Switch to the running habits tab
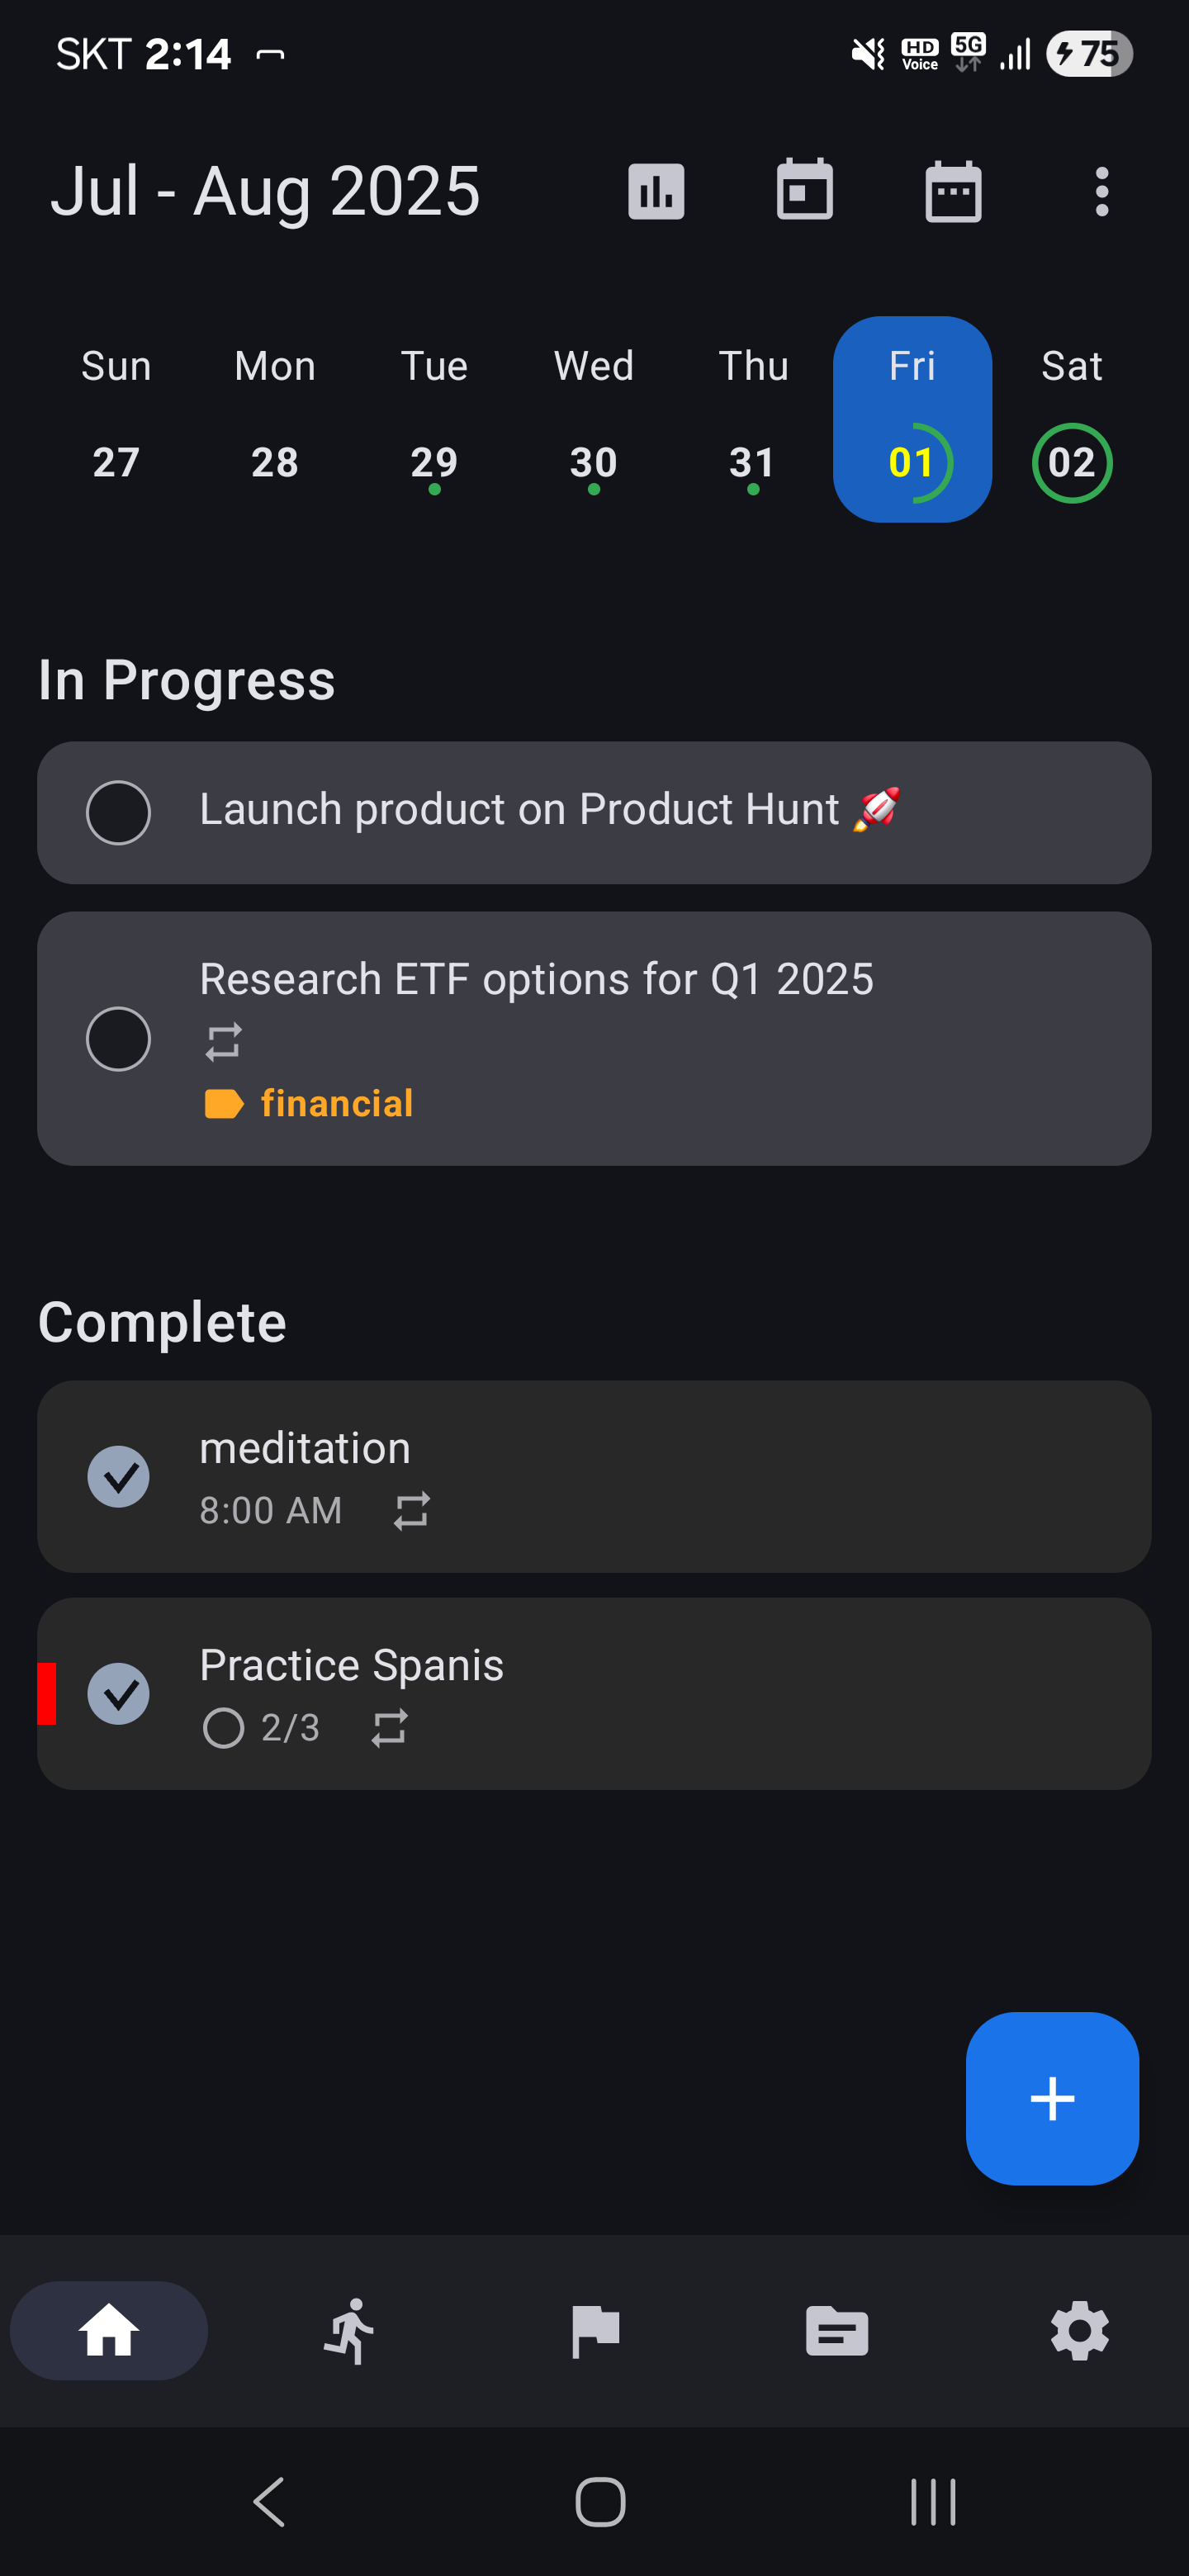The height and width of the screenshot is (2576, 1189). coord(350,2331)
